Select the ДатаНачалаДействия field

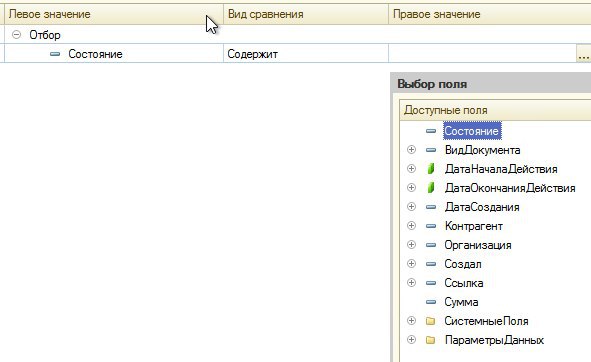[501, 169]
